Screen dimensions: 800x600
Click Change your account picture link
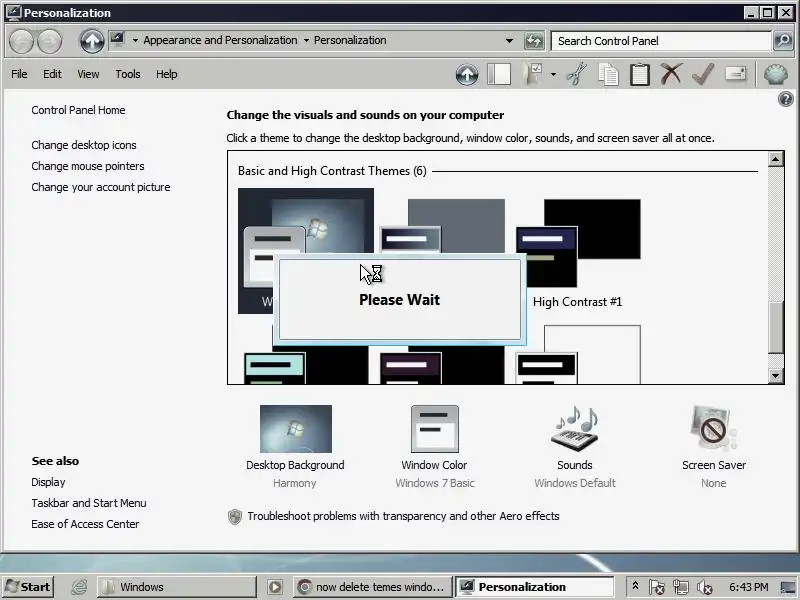click(101, 187)
